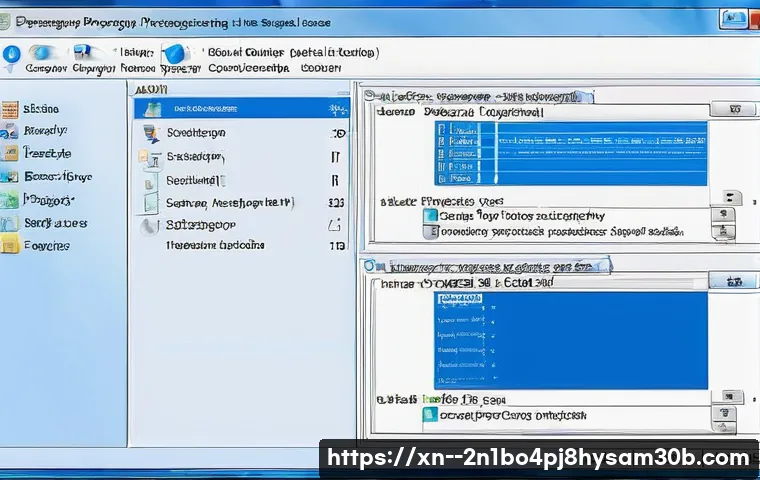Click the lower panel's blue top-right button
This screenshot has width=760, height=480.
coord(733,281)
